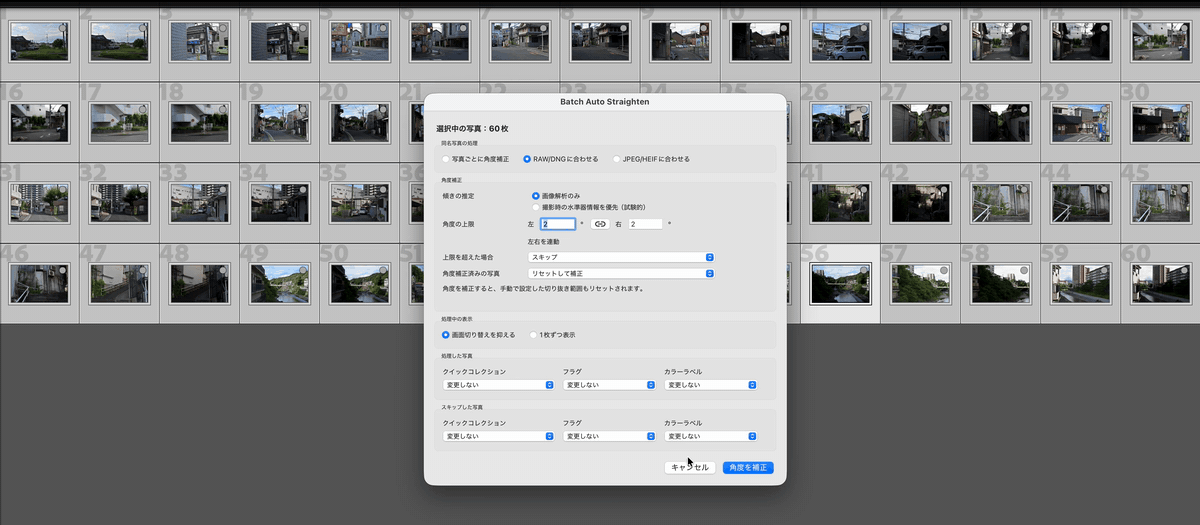Open processed photos カラーラベル dropdown
The height and width of the screenshot is (525, 1200).
click(x=710, y=384)
